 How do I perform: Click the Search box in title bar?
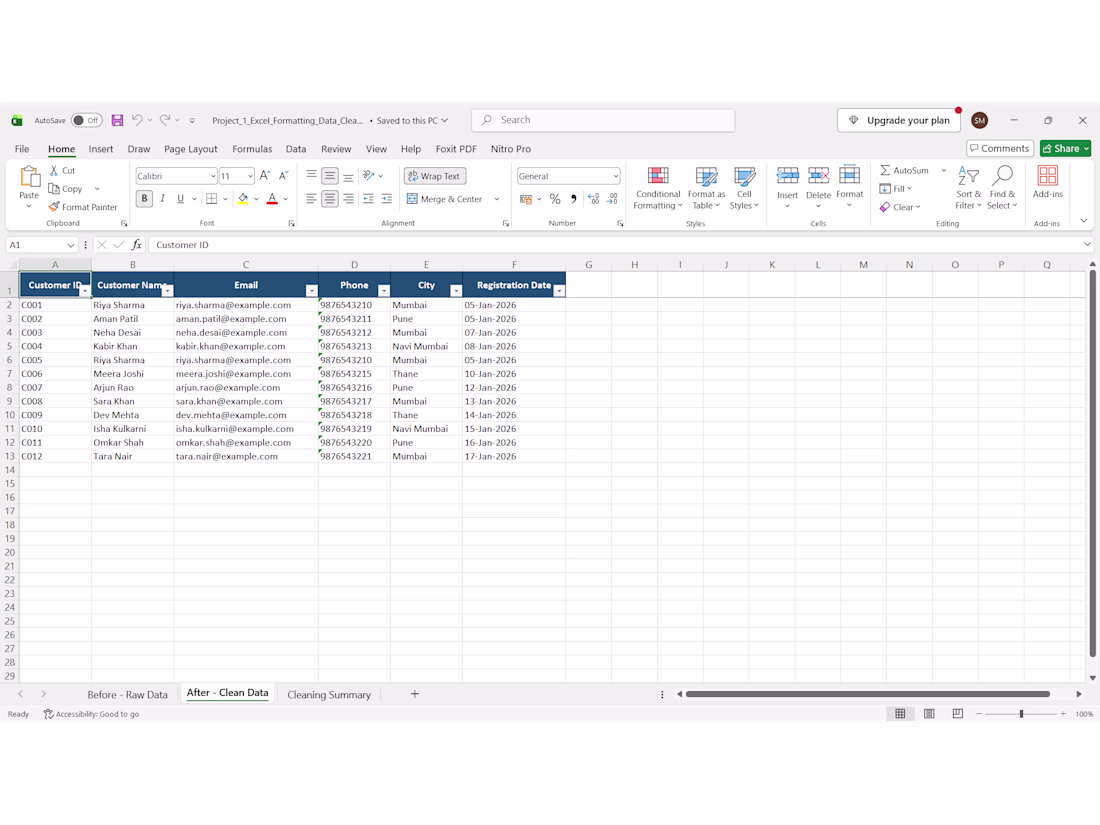click(x=603, y=120)
